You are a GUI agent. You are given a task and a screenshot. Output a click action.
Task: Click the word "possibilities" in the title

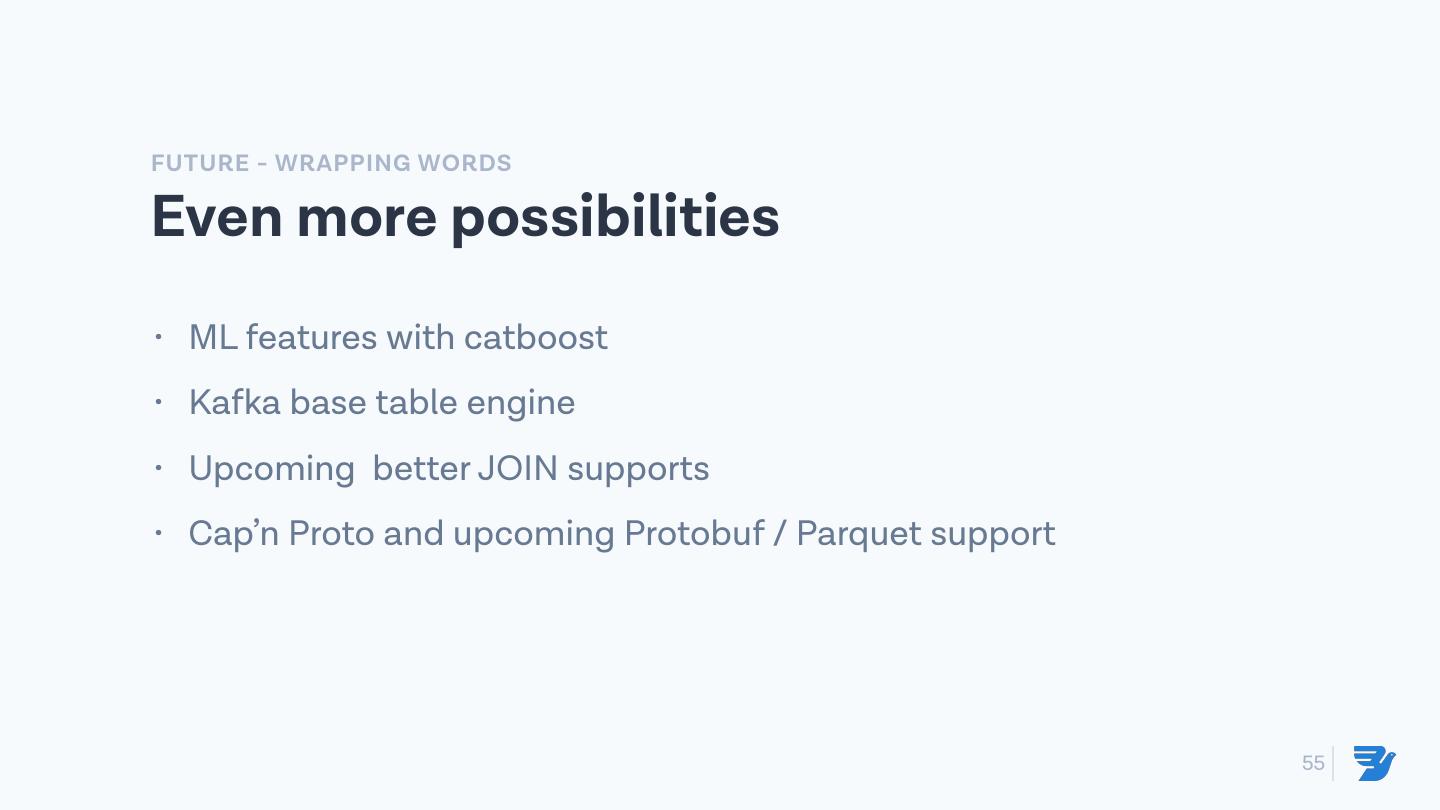click(x=615, y=216)
